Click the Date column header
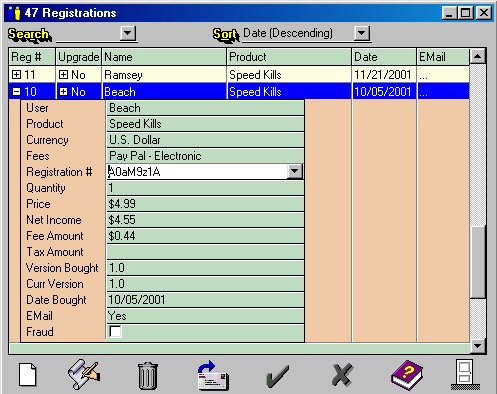Screen dimensions: 497x394 point(384,57)
